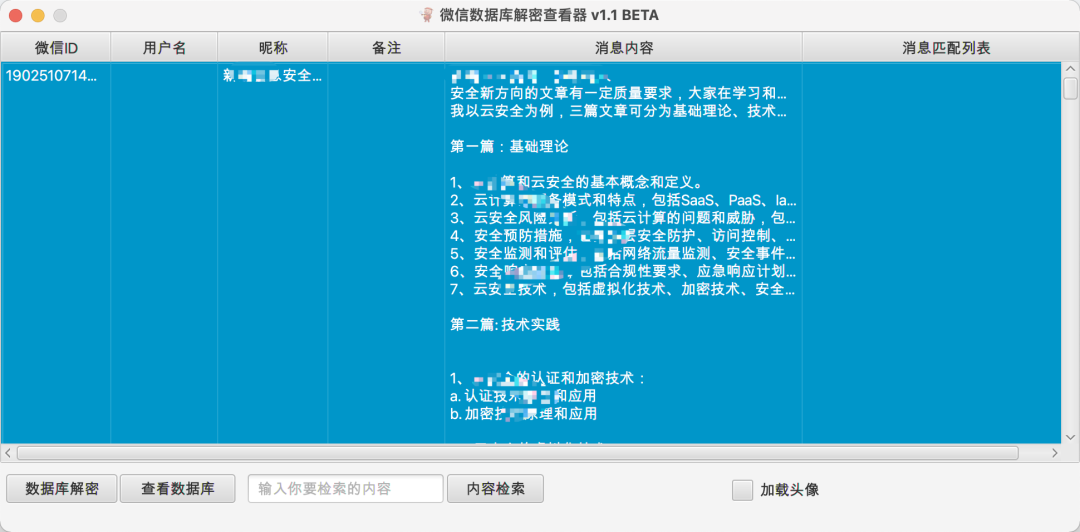The height and width of the screenshot is (532, 1080).
Task: Click the 数据库解密 button
Action: pos(62,489)
